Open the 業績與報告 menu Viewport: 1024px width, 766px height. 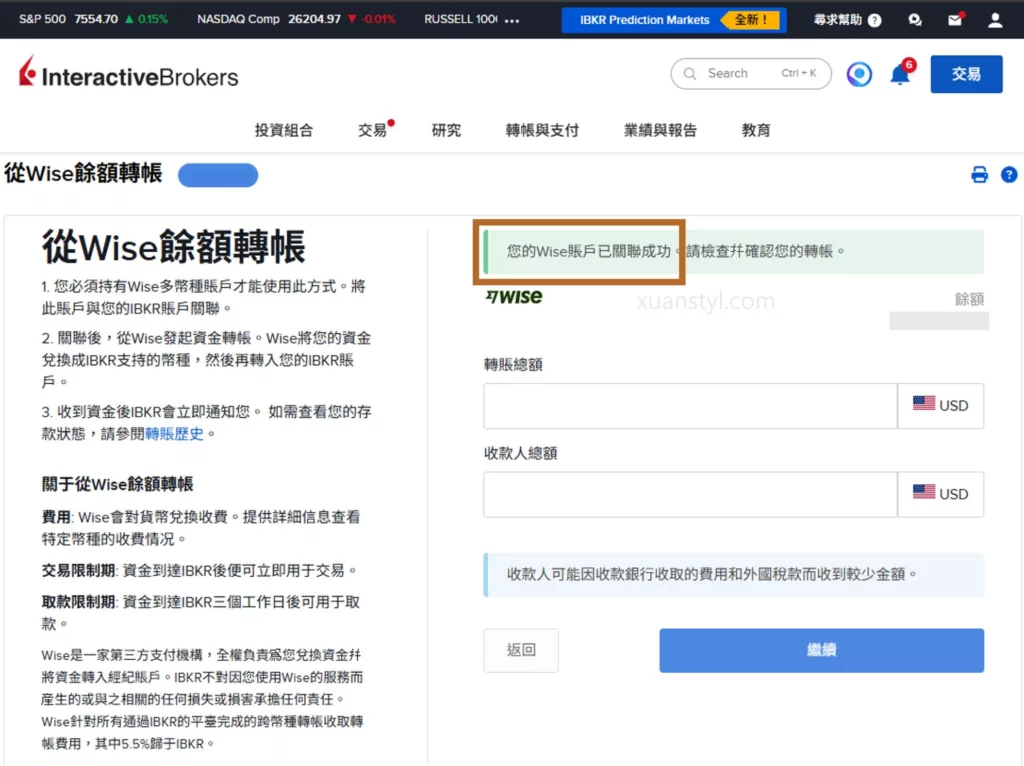[660, 130]
